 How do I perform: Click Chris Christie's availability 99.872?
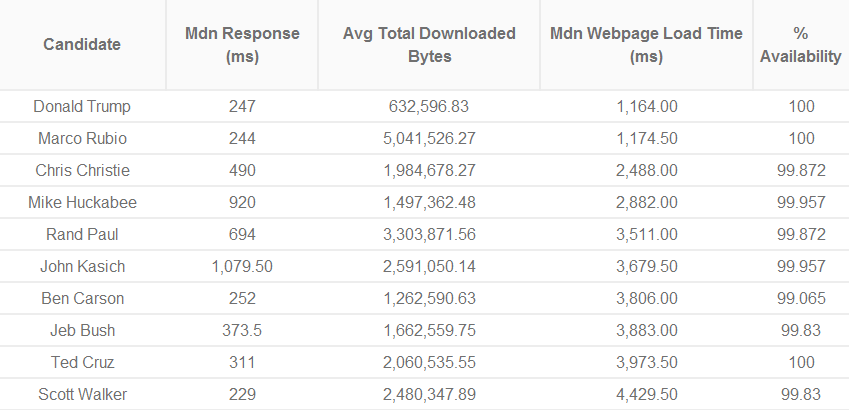(801, 170)
